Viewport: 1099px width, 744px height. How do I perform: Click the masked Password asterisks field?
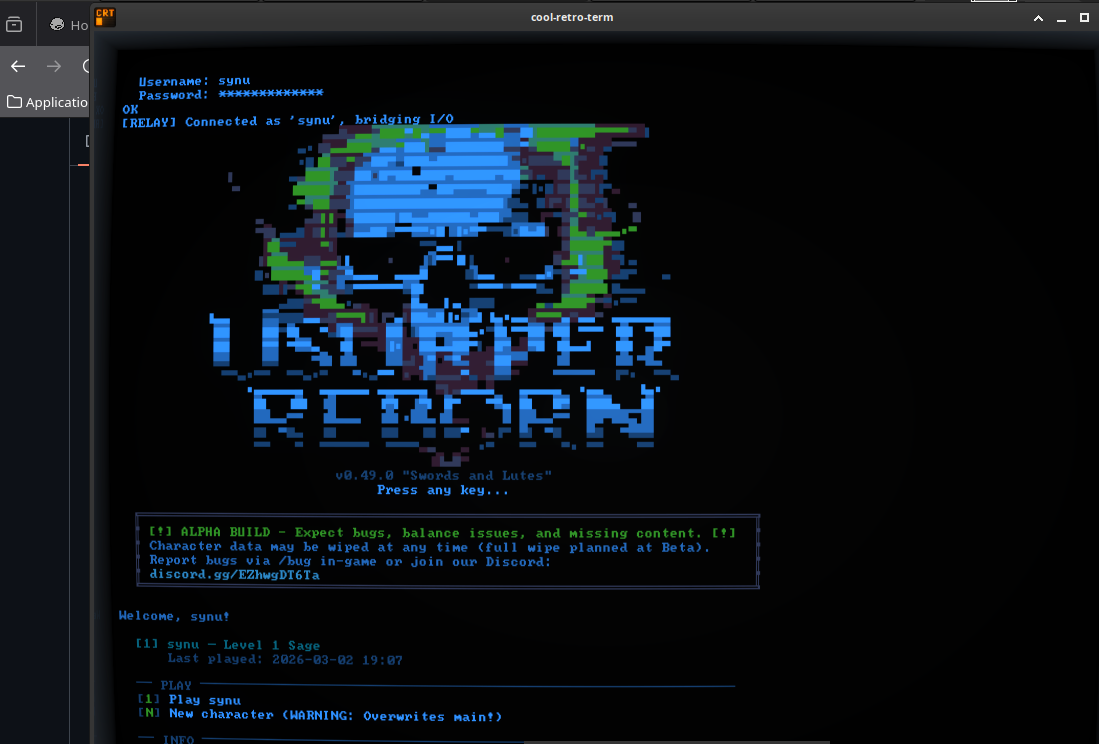270,94
